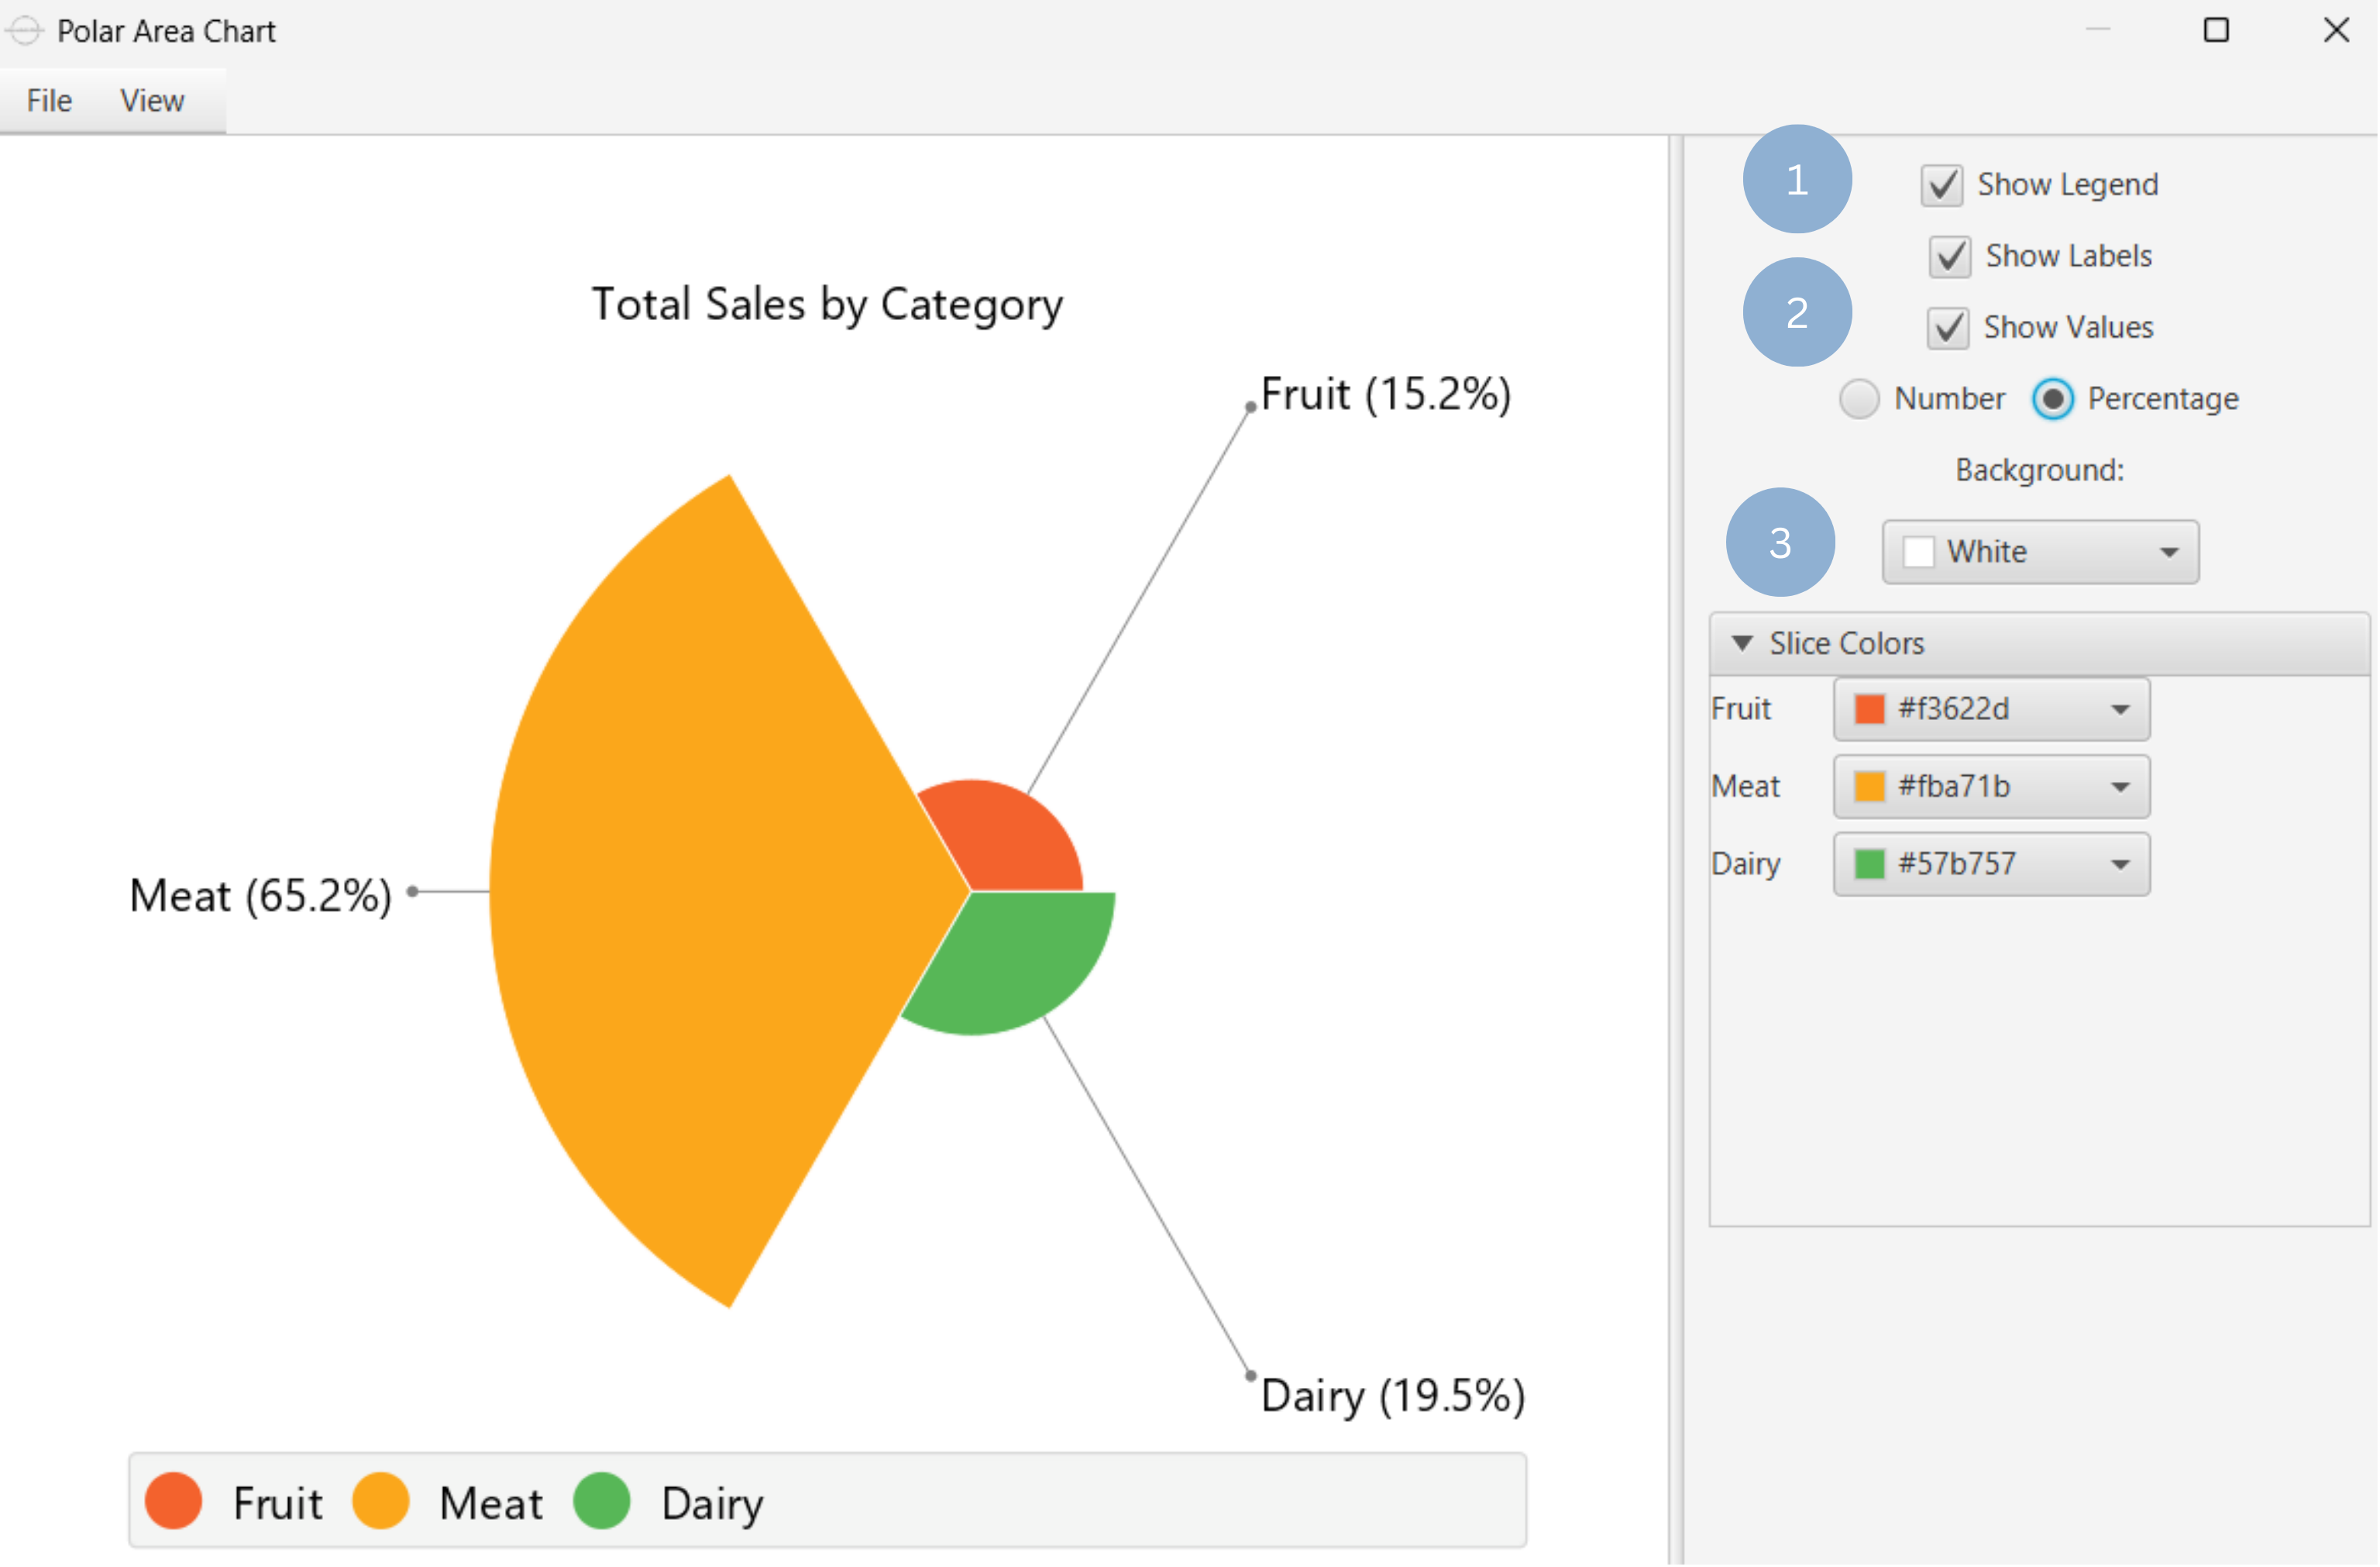The width and height of the screenshot is (2380, 1567).
Task: Select the Percentage radio button
Action: [2052, 398]
